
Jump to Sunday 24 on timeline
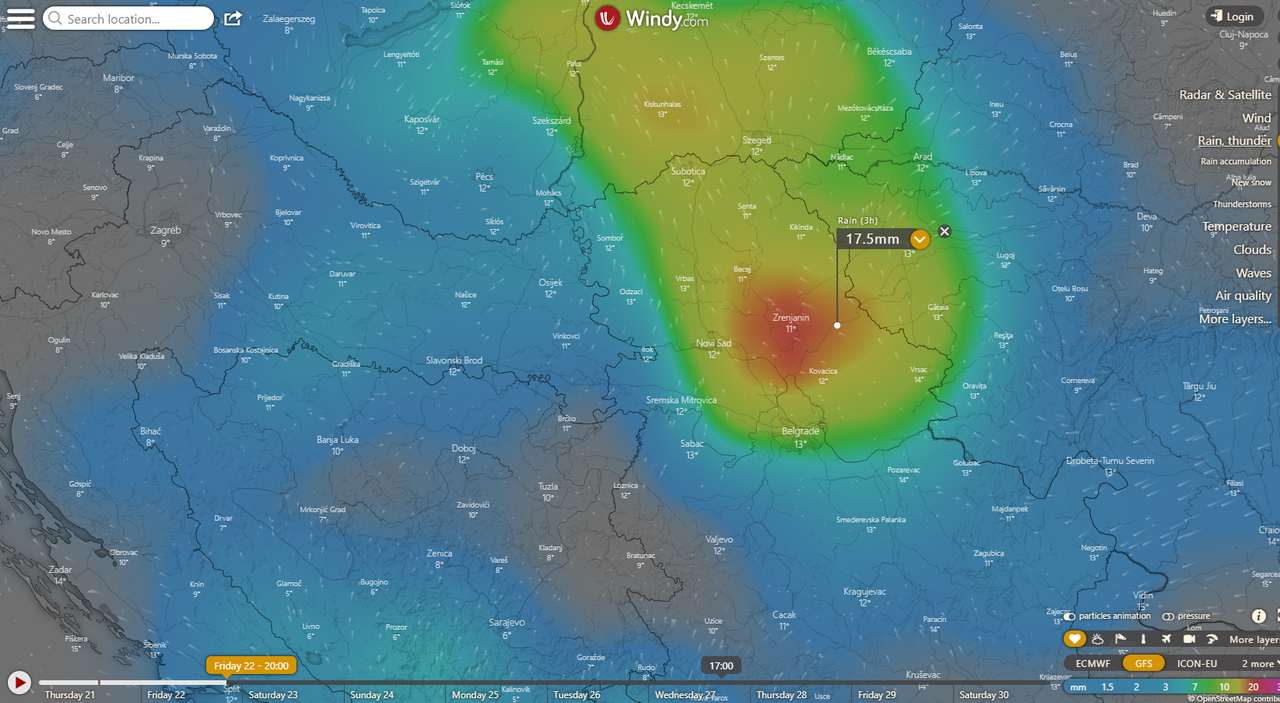click(x=371, y=695)
